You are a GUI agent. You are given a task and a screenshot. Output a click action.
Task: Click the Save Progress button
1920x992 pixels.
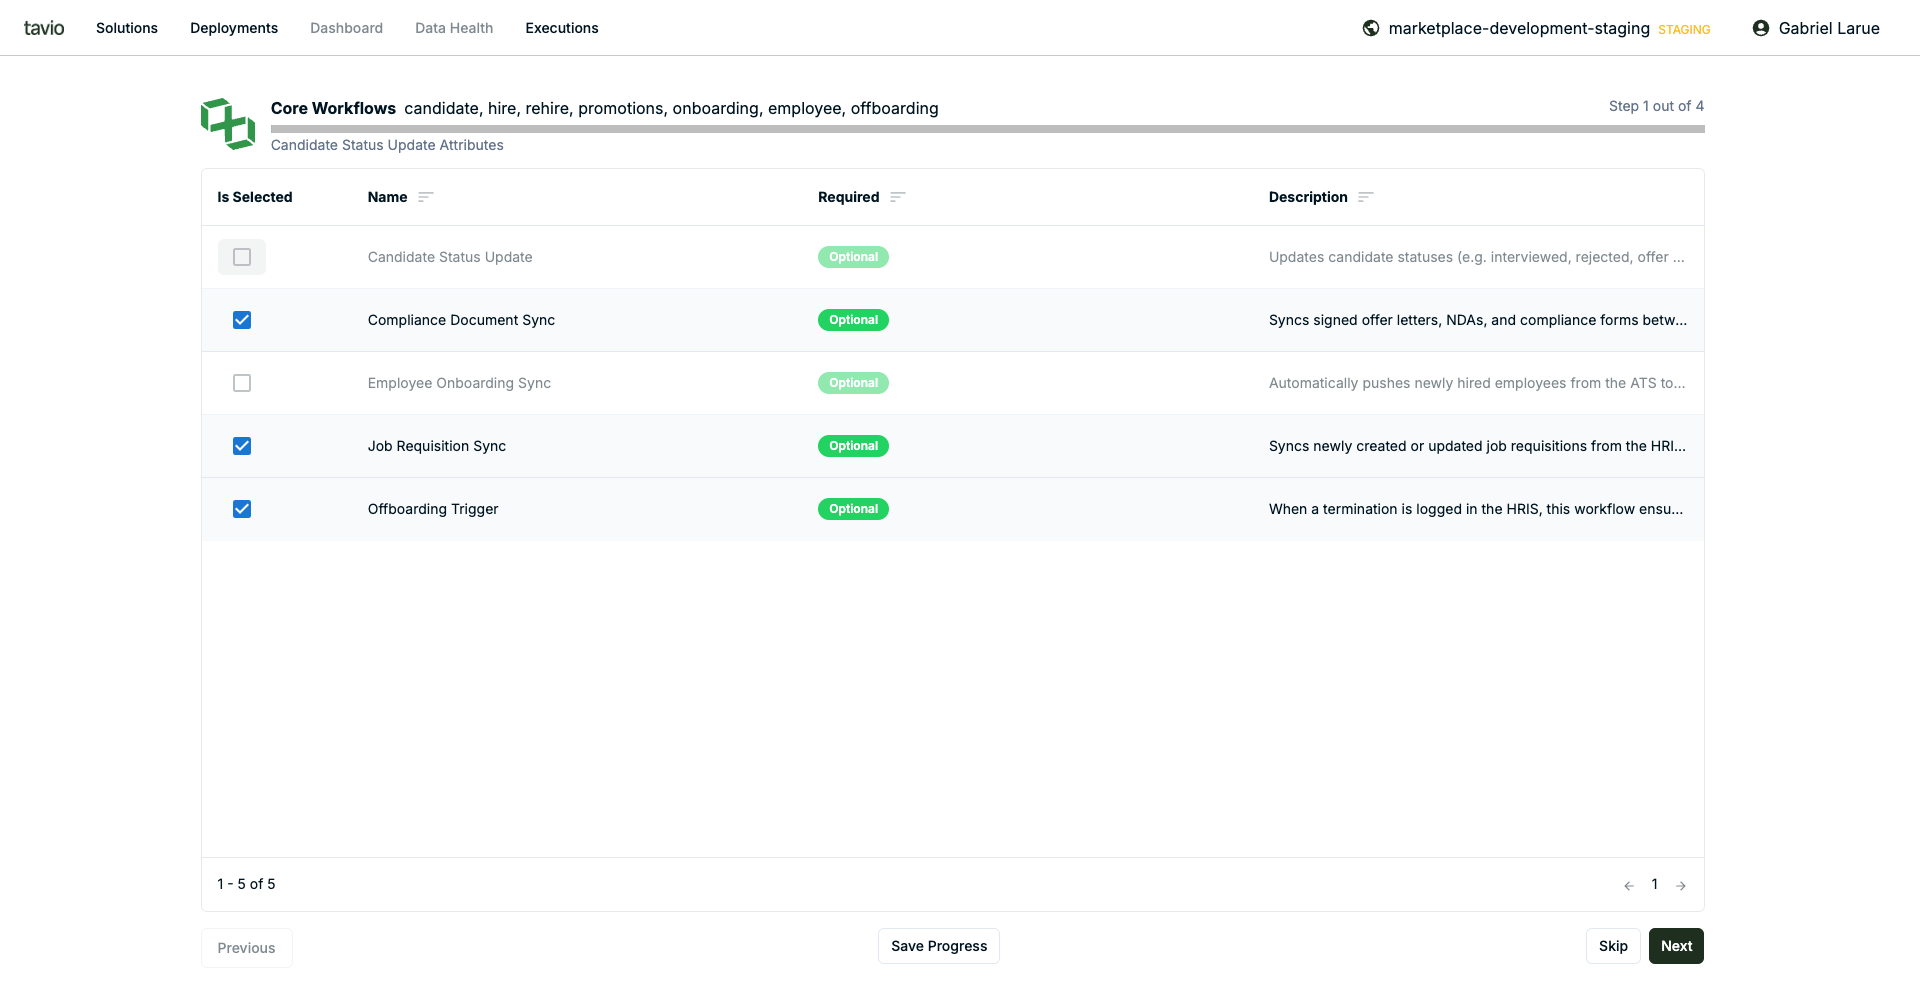[x=938, y=946]
